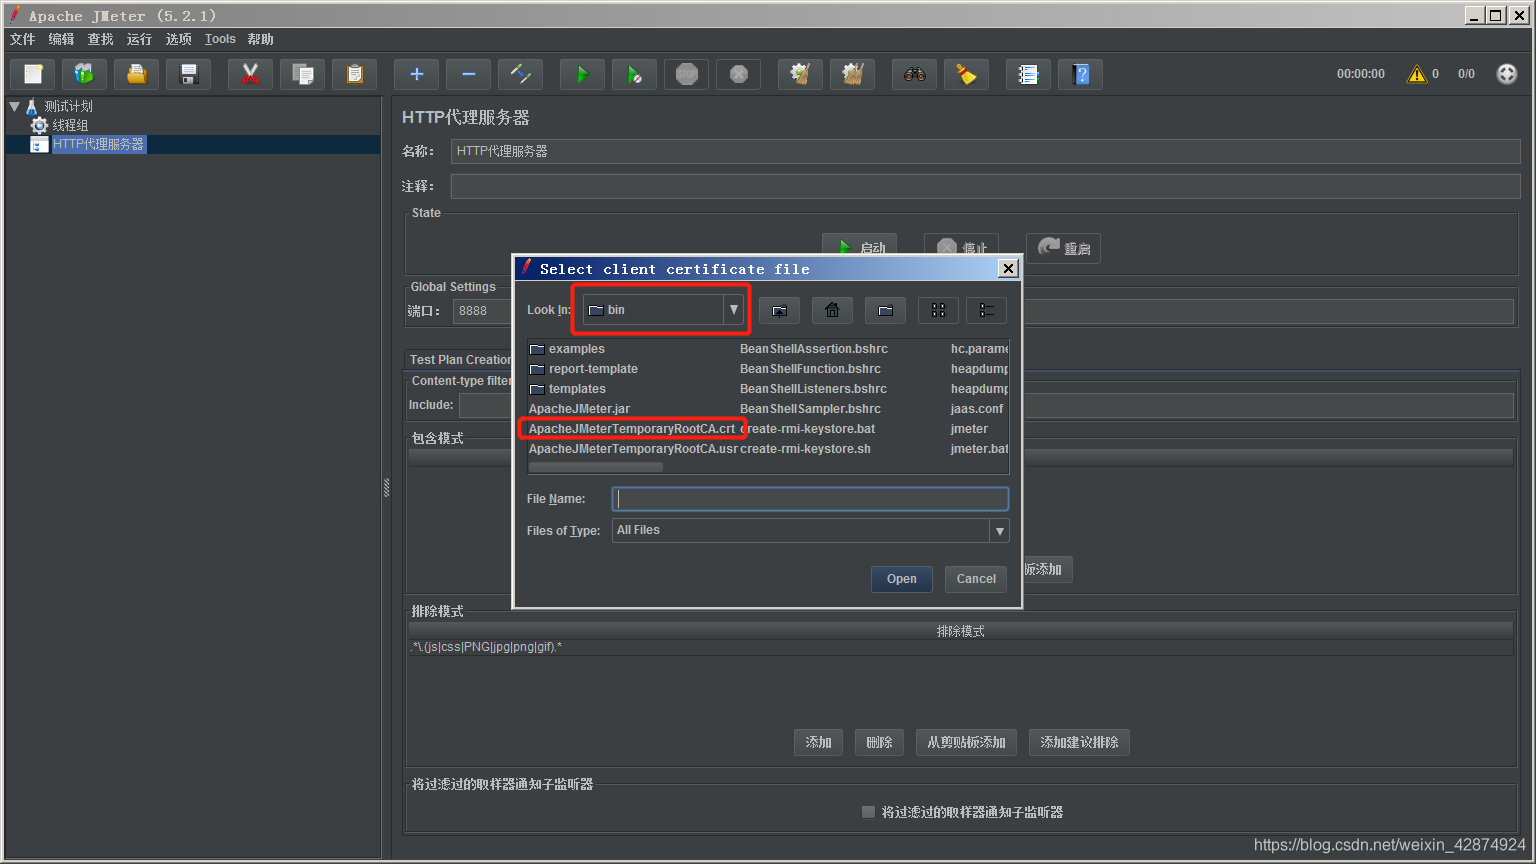The width and height of the screenshot is (1536, 864).
Task: Click the 端口 8888 port field
Action: click(x=483, y=311)
